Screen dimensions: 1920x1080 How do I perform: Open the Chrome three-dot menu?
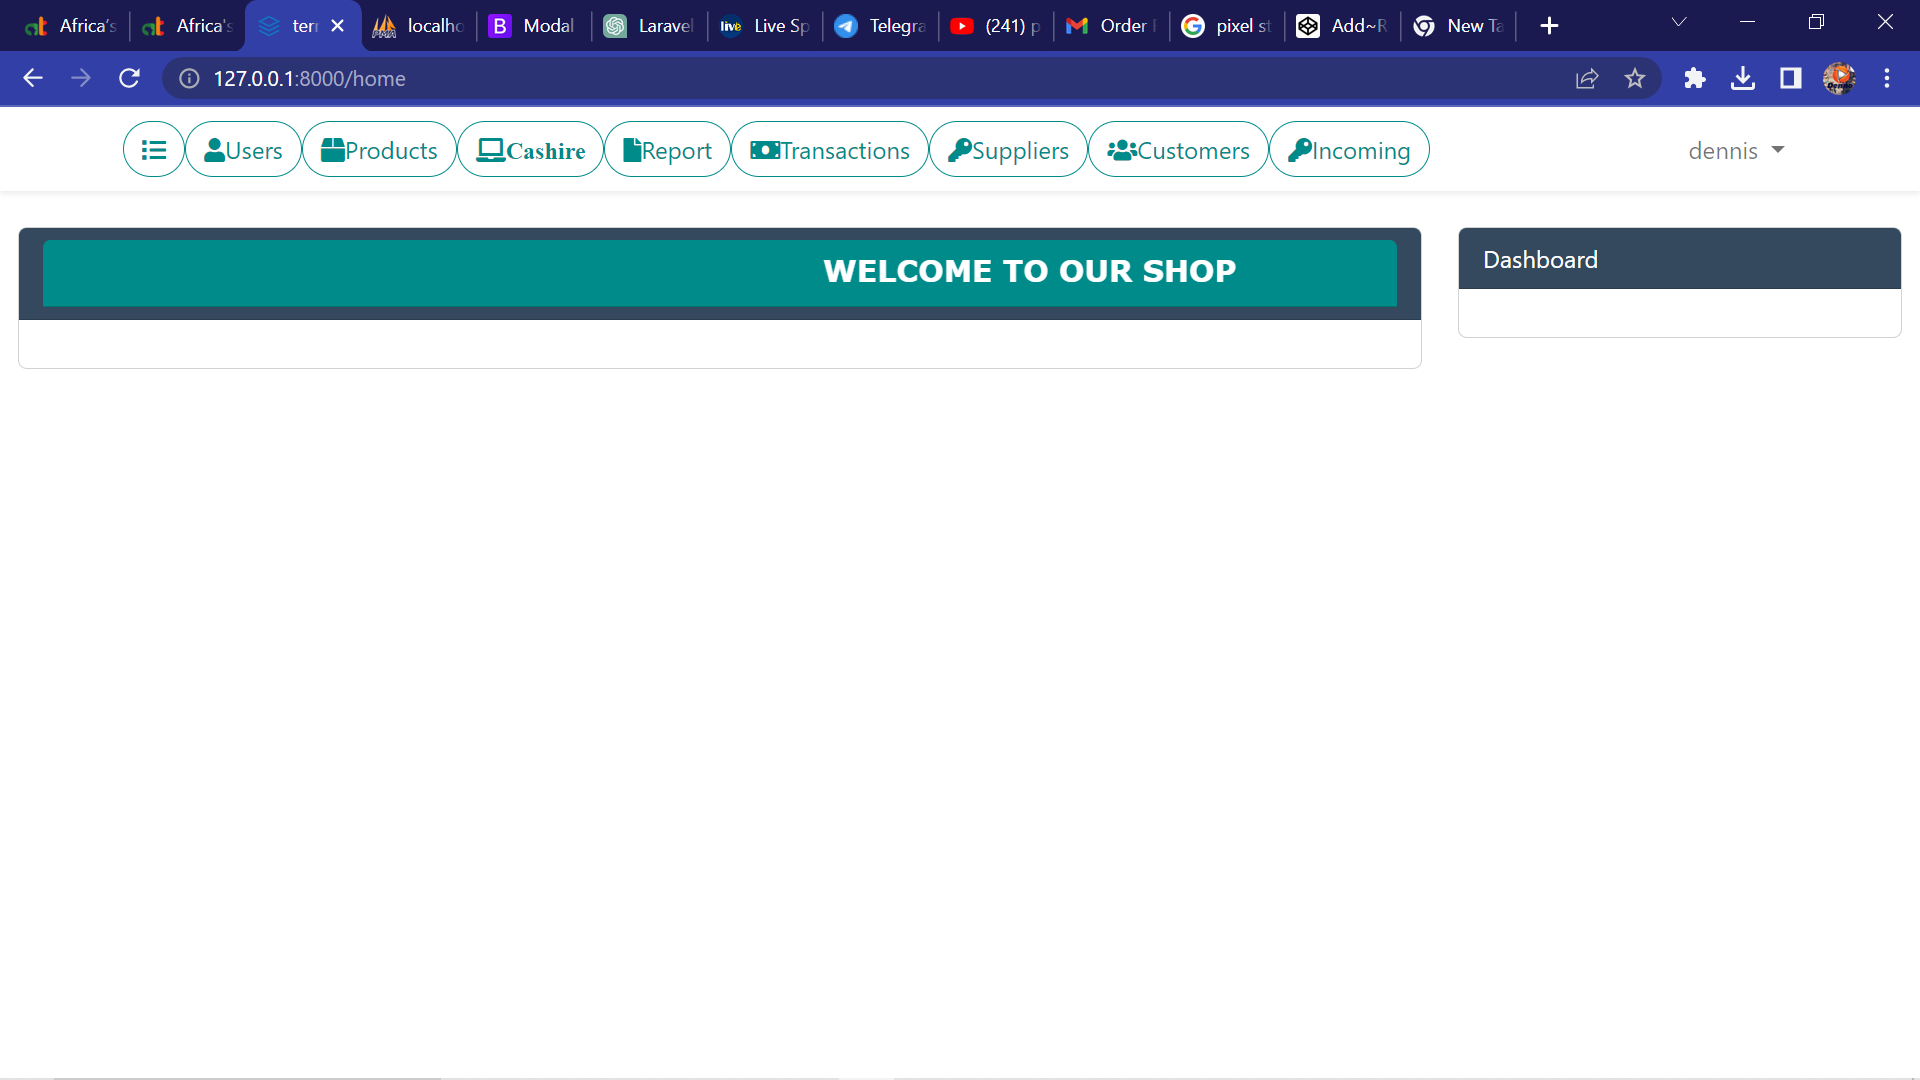click(1887, 78)
